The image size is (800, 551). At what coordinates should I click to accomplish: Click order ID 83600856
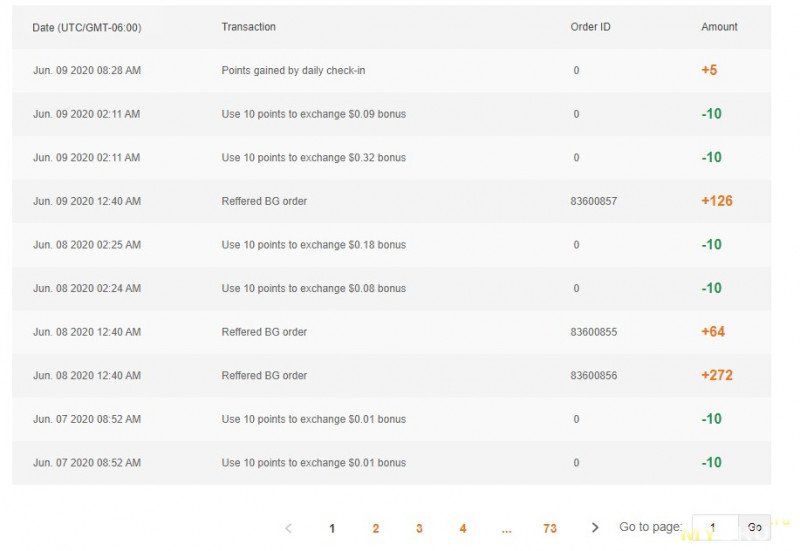pos(593,375)
